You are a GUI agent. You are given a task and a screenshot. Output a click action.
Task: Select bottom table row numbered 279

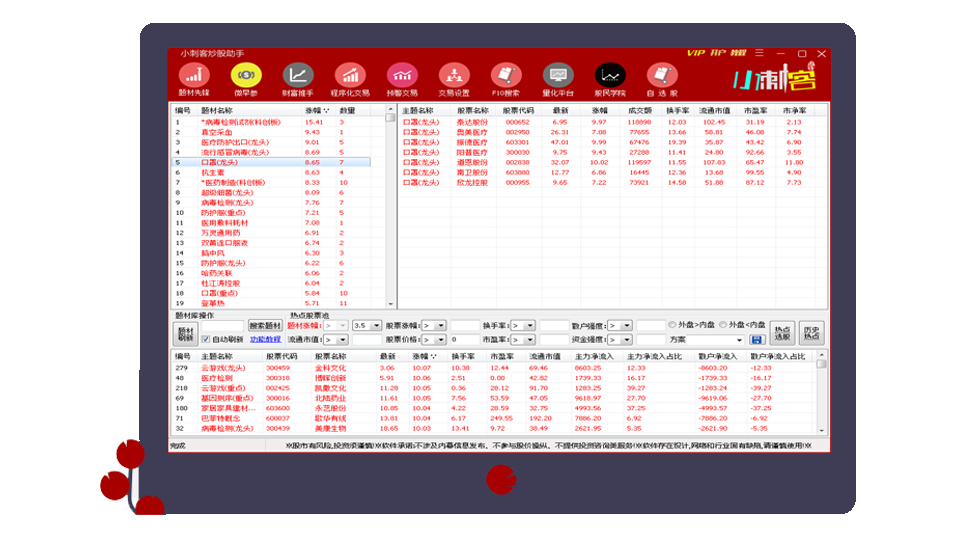494,368
